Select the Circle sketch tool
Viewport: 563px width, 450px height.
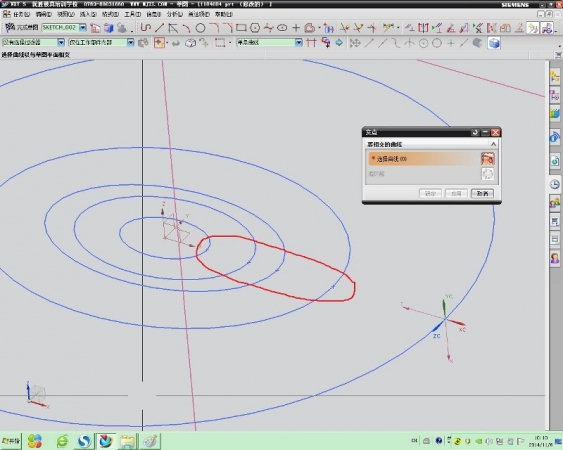pos(200,28)
